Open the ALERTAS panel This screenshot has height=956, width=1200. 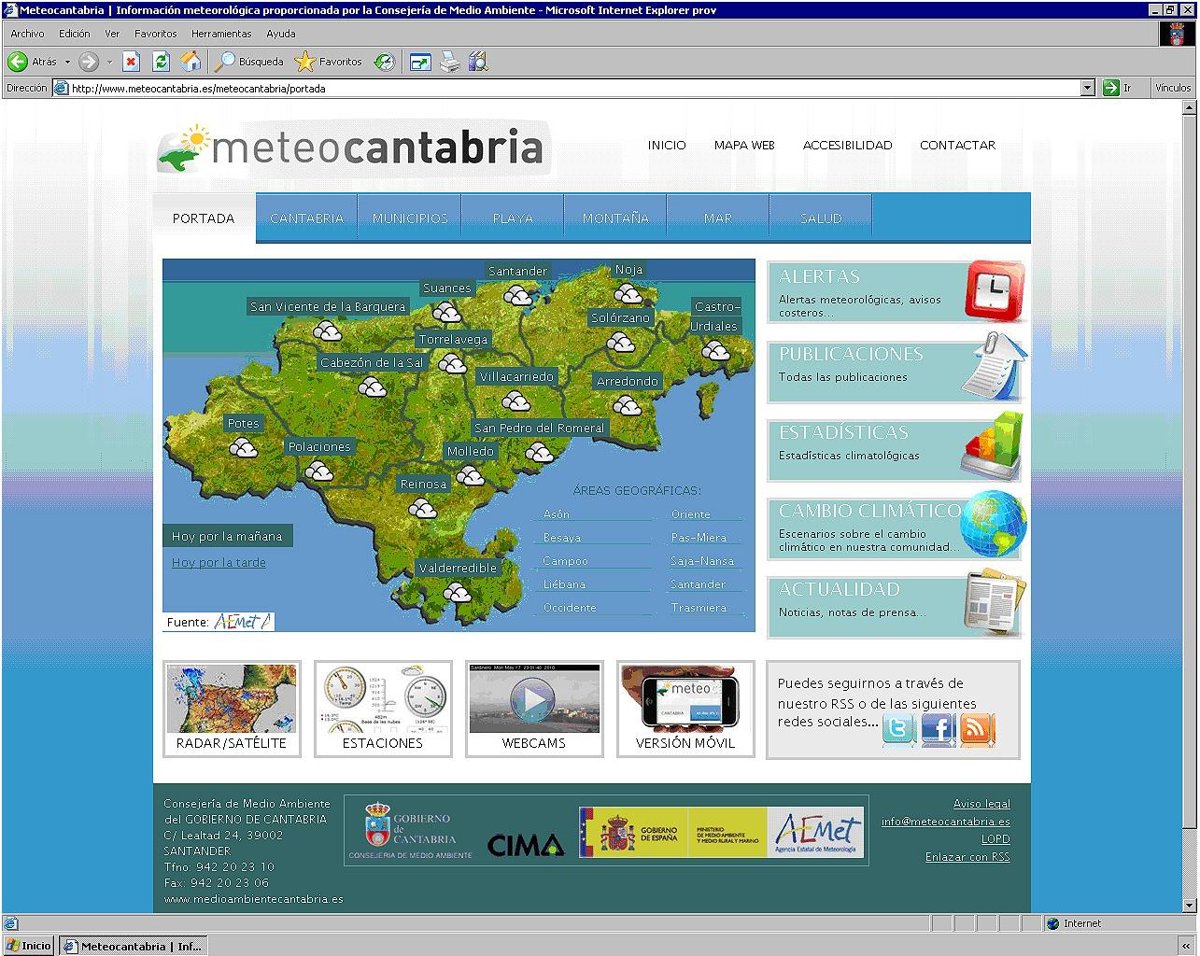pyautogui.click(x=895, y=291)
